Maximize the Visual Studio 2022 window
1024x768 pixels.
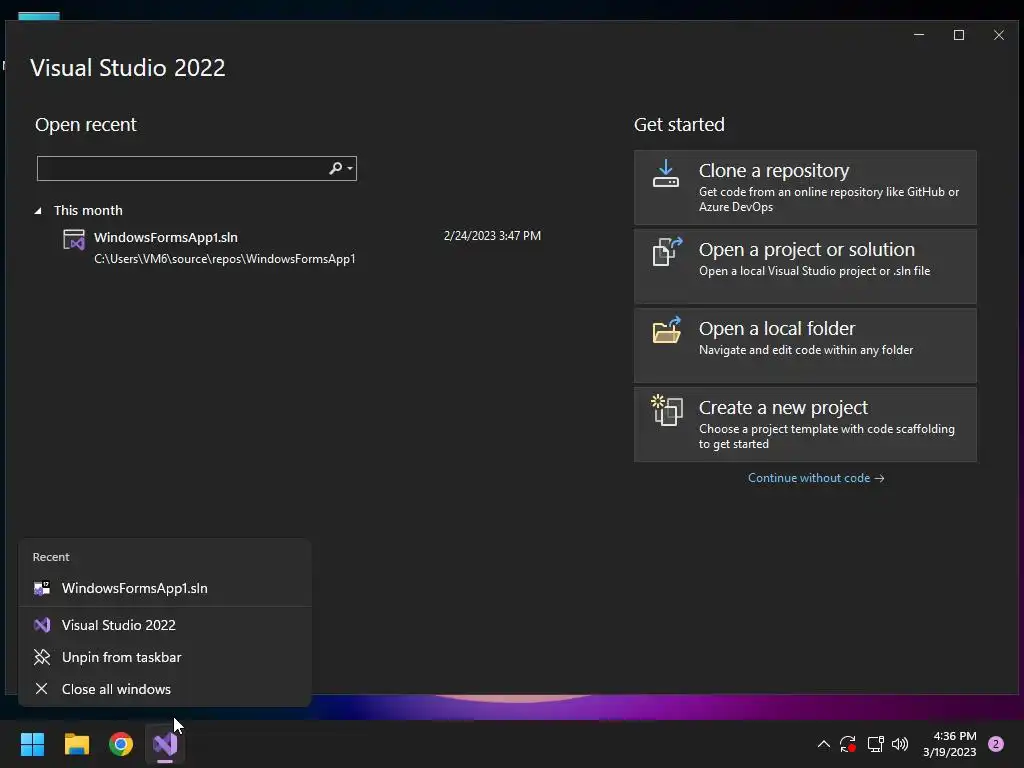tap(959, 35)
